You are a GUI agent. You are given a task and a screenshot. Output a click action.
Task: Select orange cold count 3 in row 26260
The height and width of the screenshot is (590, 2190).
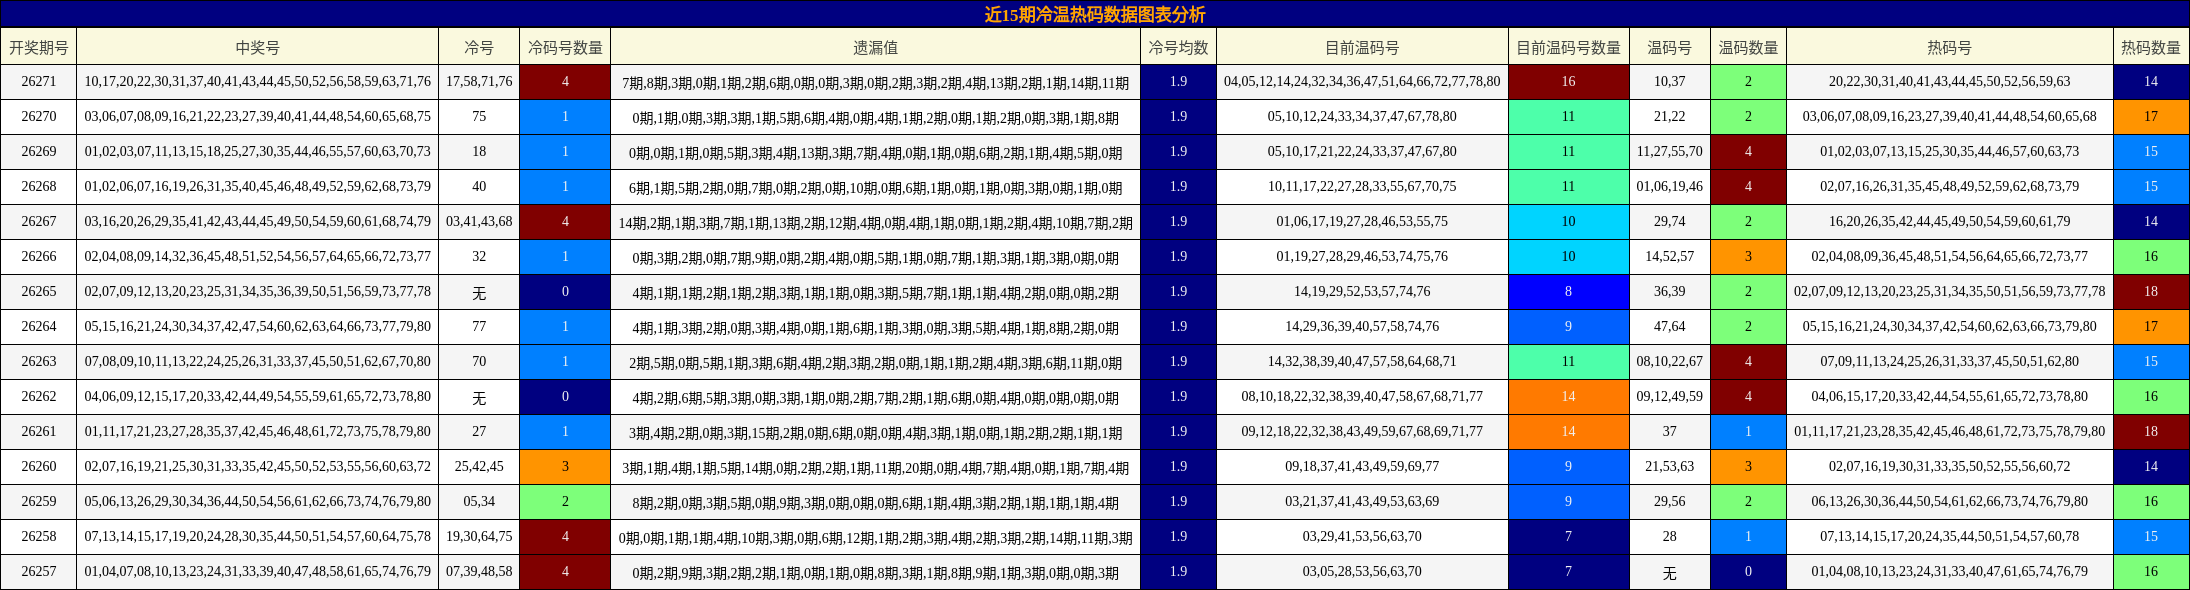pos(565,467)
